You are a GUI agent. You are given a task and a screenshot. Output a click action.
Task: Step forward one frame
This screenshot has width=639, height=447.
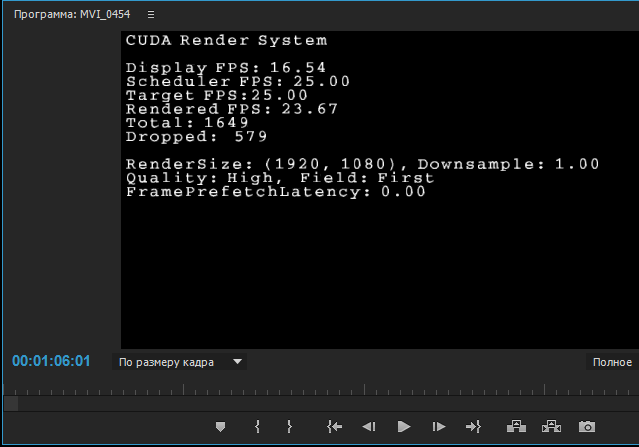click(x=438, y=427)
